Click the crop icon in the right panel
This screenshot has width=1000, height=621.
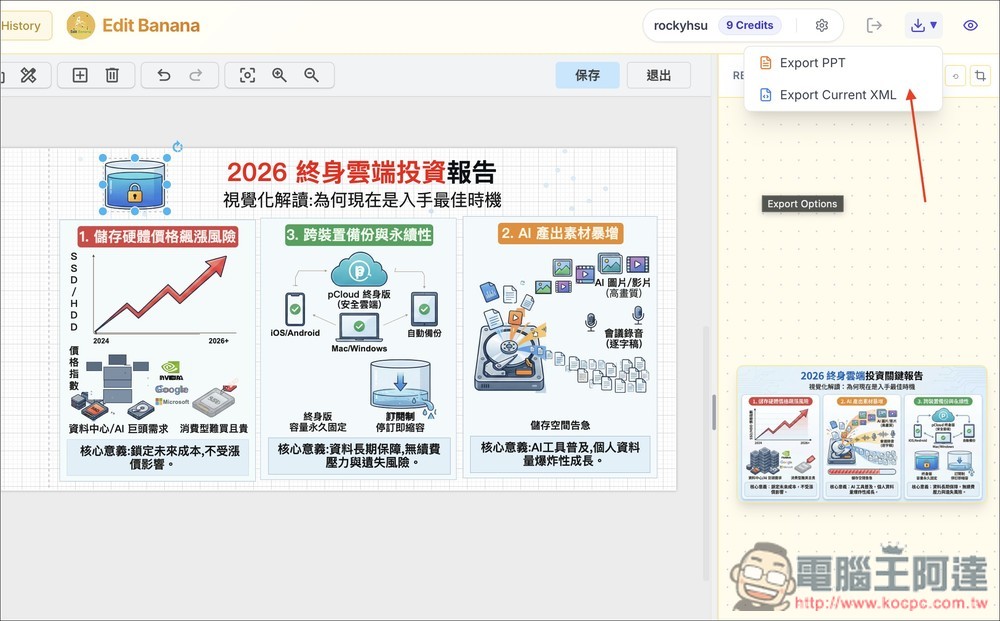click(x=981, y=75)
